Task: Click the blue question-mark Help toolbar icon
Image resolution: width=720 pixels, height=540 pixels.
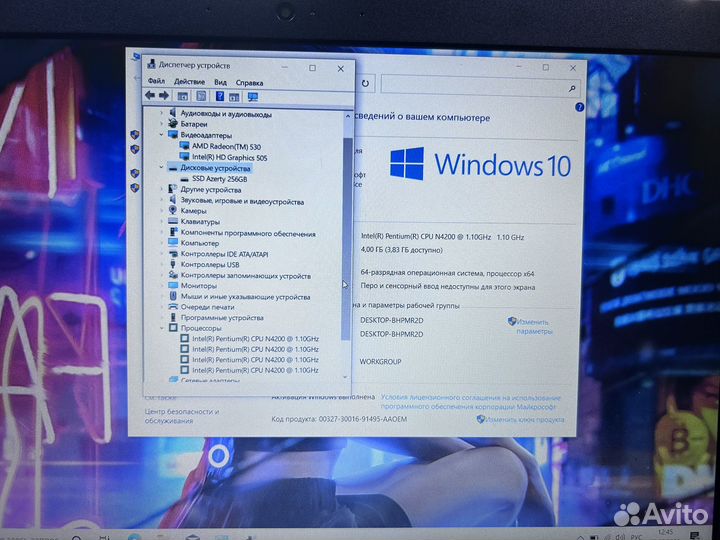Action: tap(219, 96)
